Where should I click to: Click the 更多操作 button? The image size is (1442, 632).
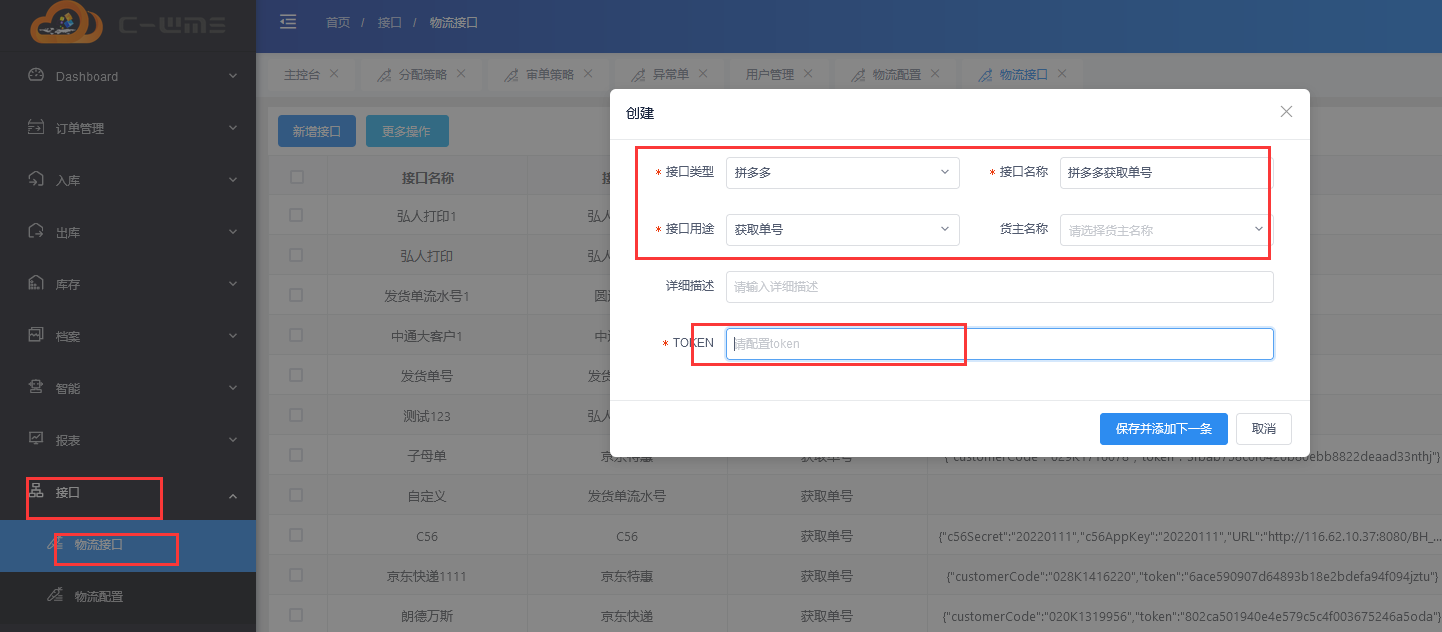point(406,131)
